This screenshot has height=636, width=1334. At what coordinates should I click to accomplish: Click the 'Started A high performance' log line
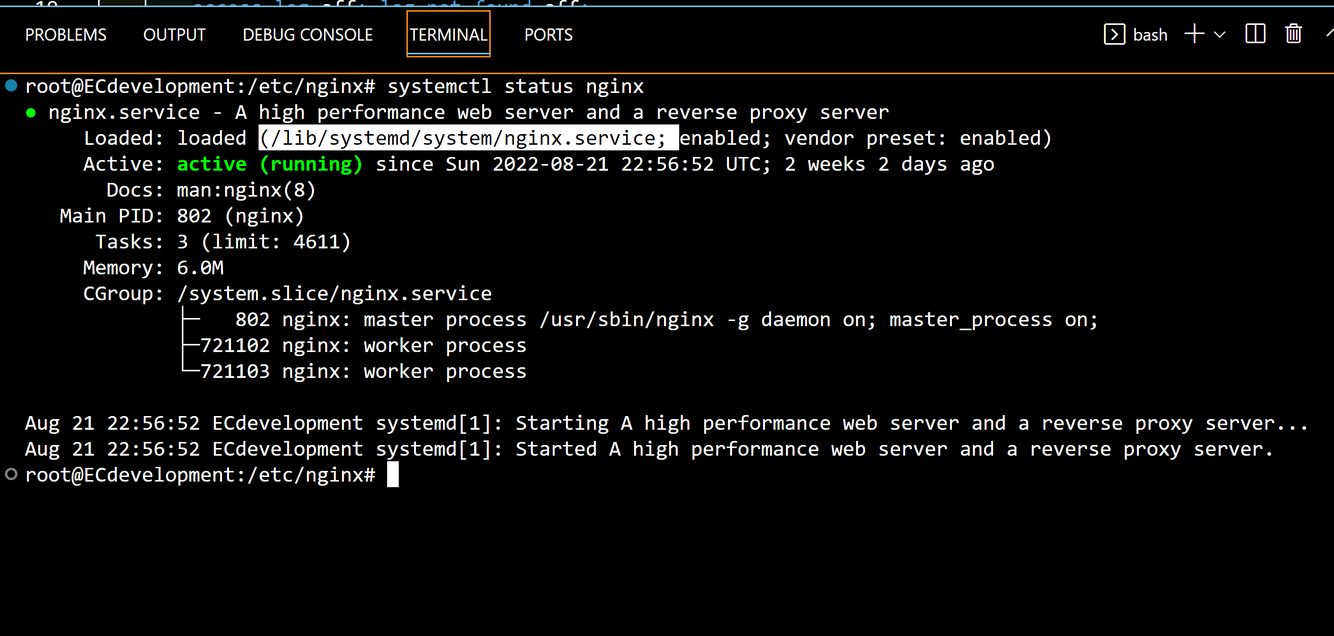[649, 450]
